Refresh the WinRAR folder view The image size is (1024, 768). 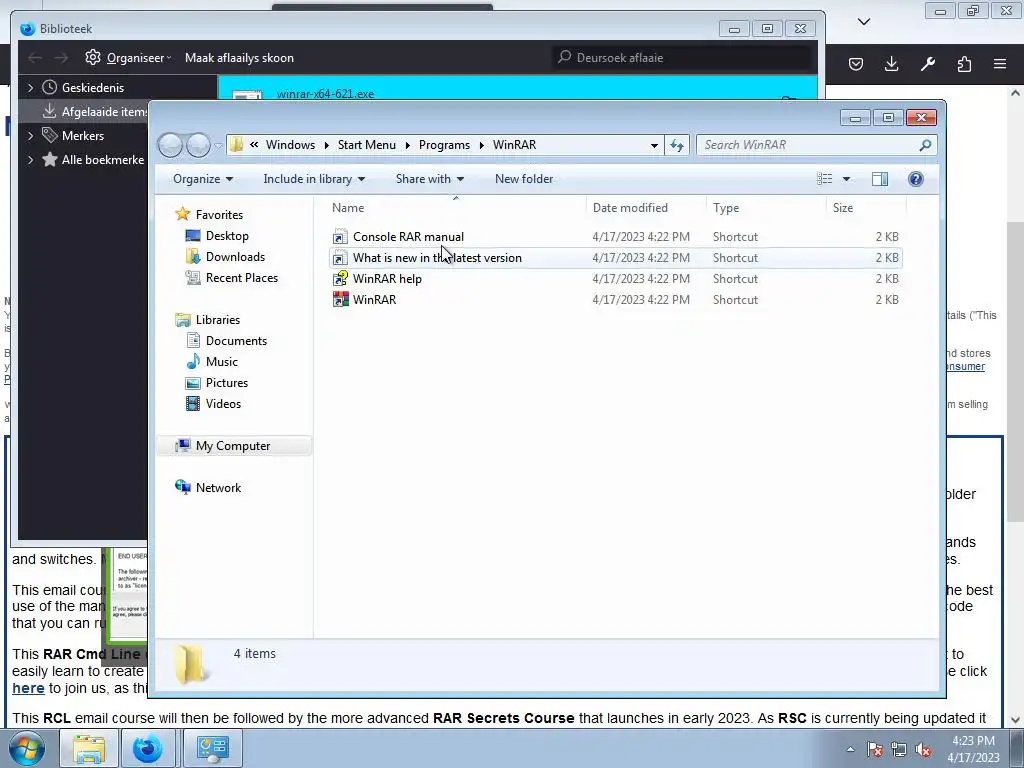677,145
